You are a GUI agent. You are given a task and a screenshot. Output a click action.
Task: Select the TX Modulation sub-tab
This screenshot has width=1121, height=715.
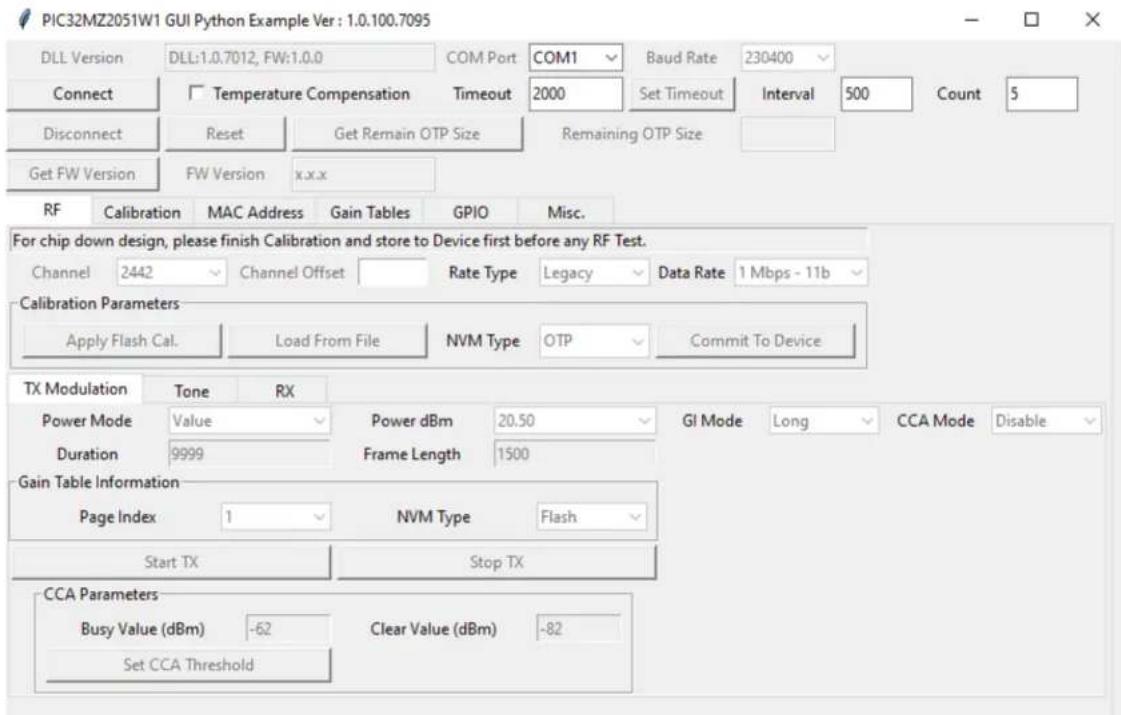coord(76,389)
